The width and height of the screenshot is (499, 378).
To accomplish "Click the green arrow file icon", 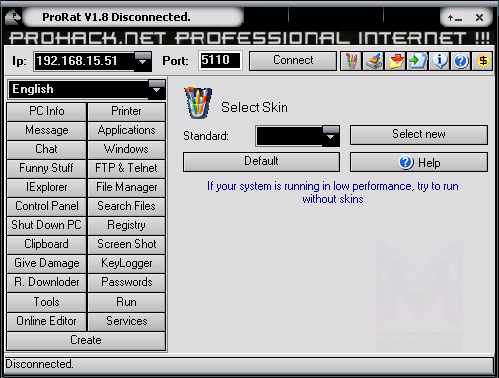I will pos(417,61).
